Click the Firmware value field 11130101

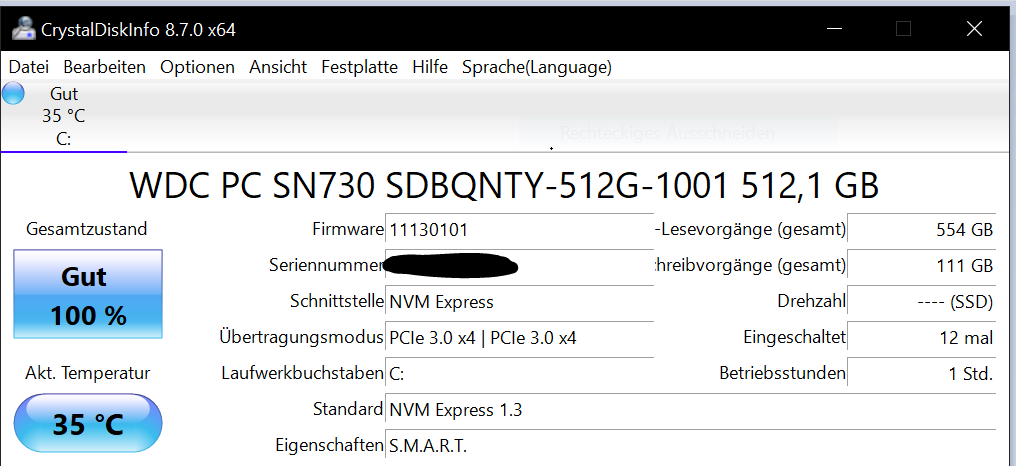coord(519,230)
